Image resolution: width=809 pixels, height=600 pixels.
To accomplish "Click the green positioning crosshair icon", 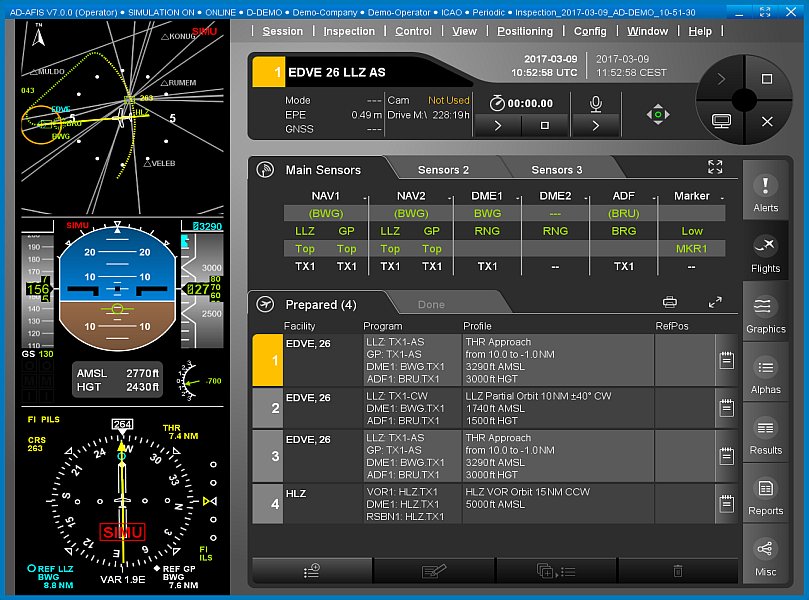I will (658, 114).
